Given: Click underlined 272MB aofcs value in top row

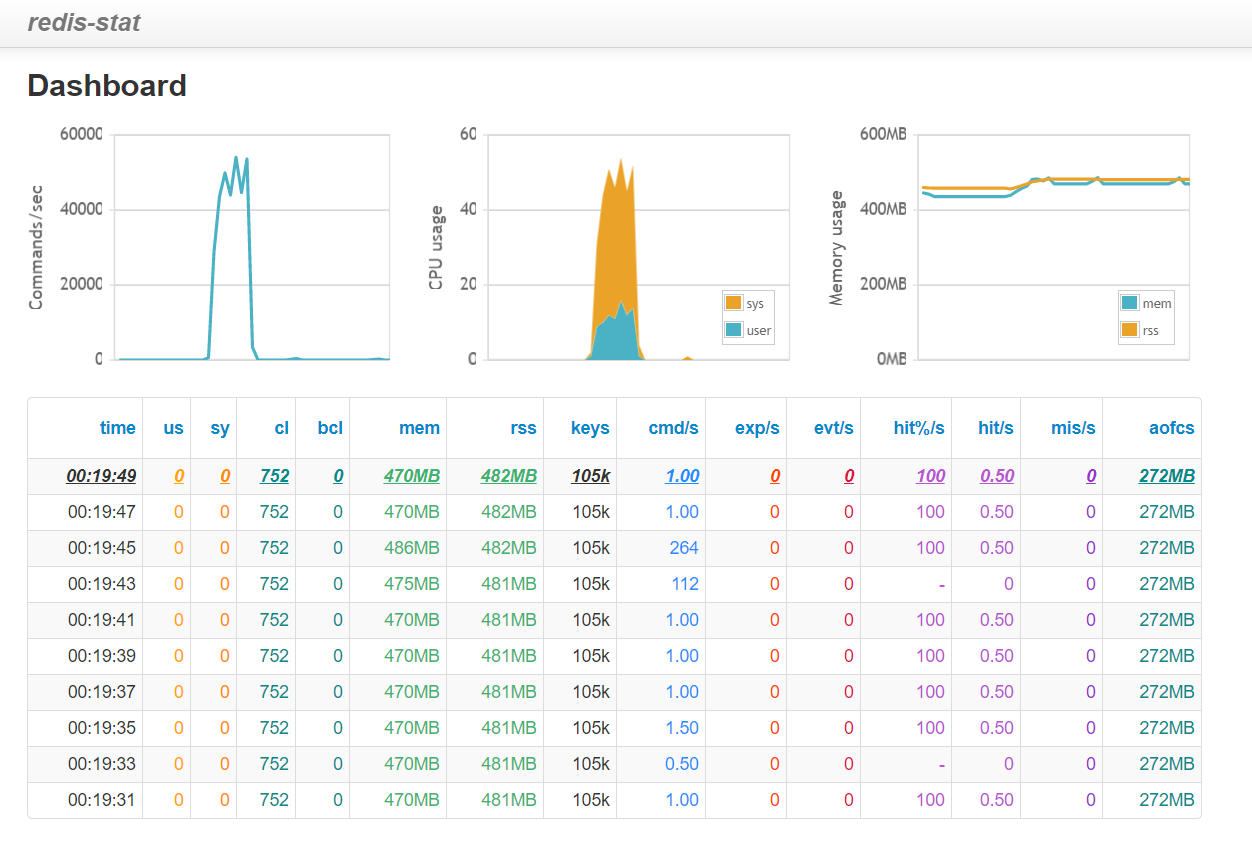Looking at the screenshot, I should click(x=1167, y=476).
